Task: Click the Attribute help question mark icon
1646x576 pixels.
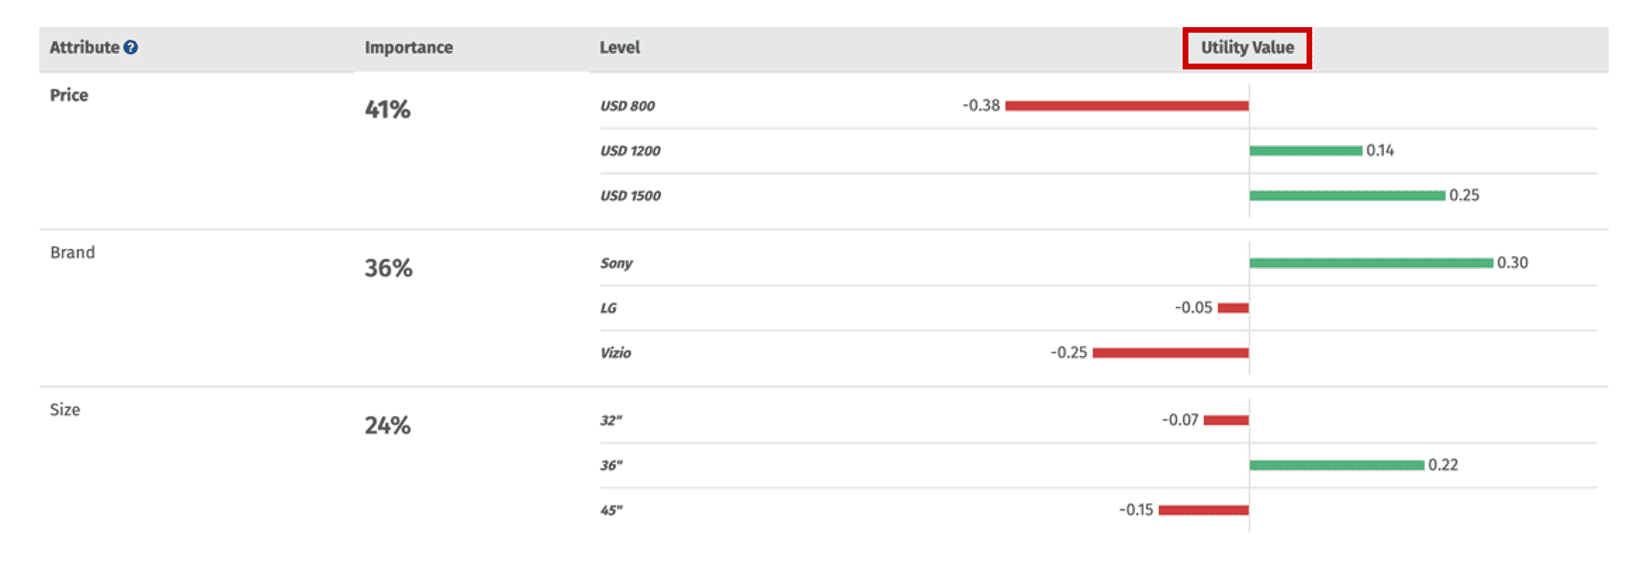Action: pos(131,48)
